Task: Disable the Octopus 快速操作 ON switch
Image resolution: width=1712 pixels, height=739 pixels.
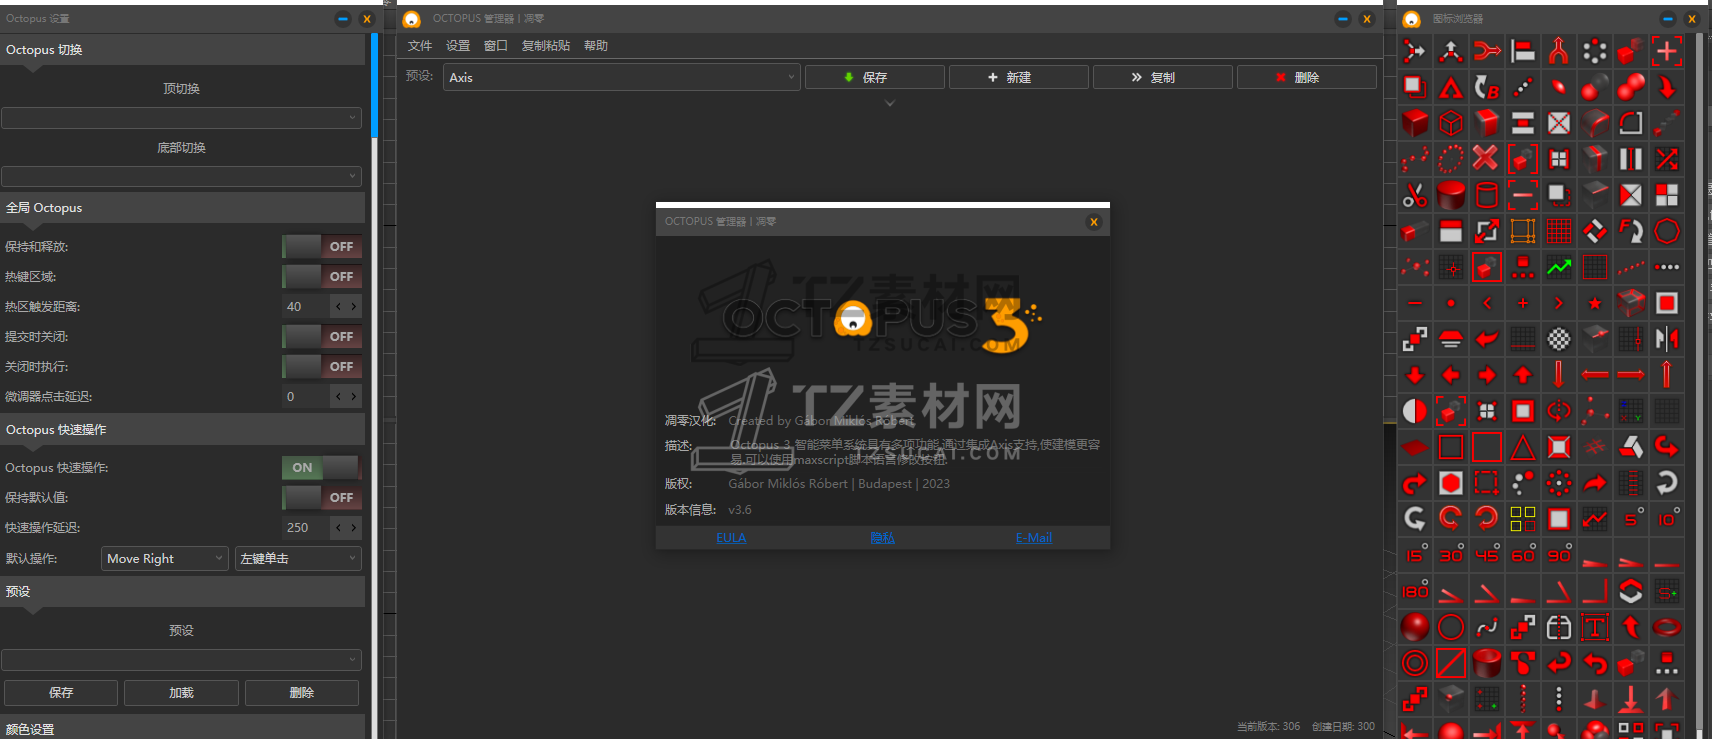Action: click(321, 468)
